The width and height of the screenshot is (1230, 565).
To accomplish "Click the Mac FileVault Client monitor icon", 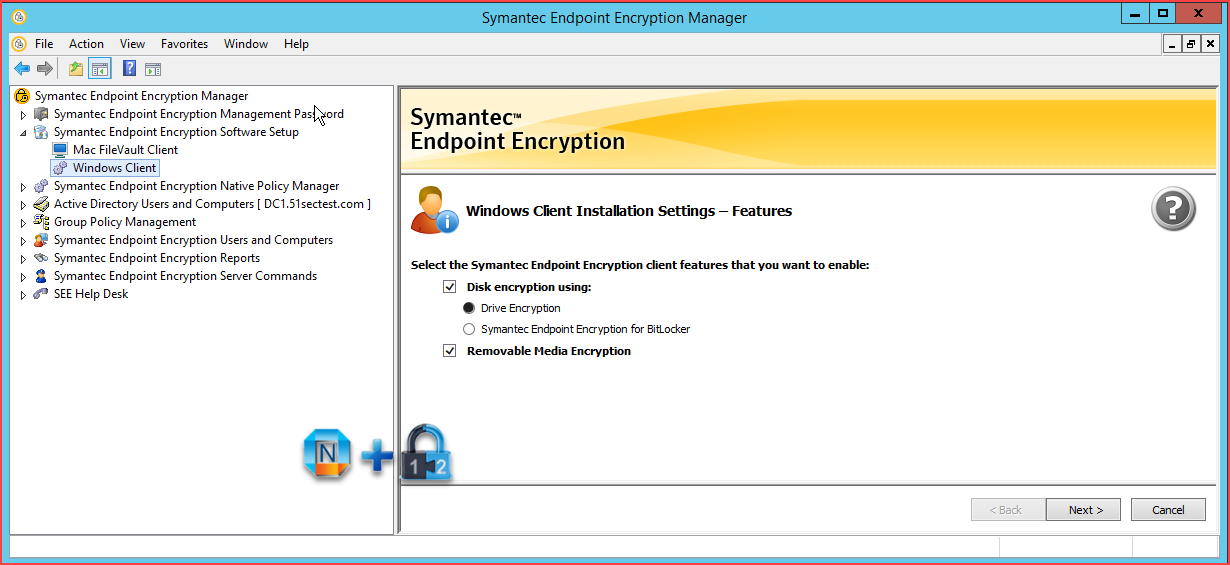I will coord(60,150).
